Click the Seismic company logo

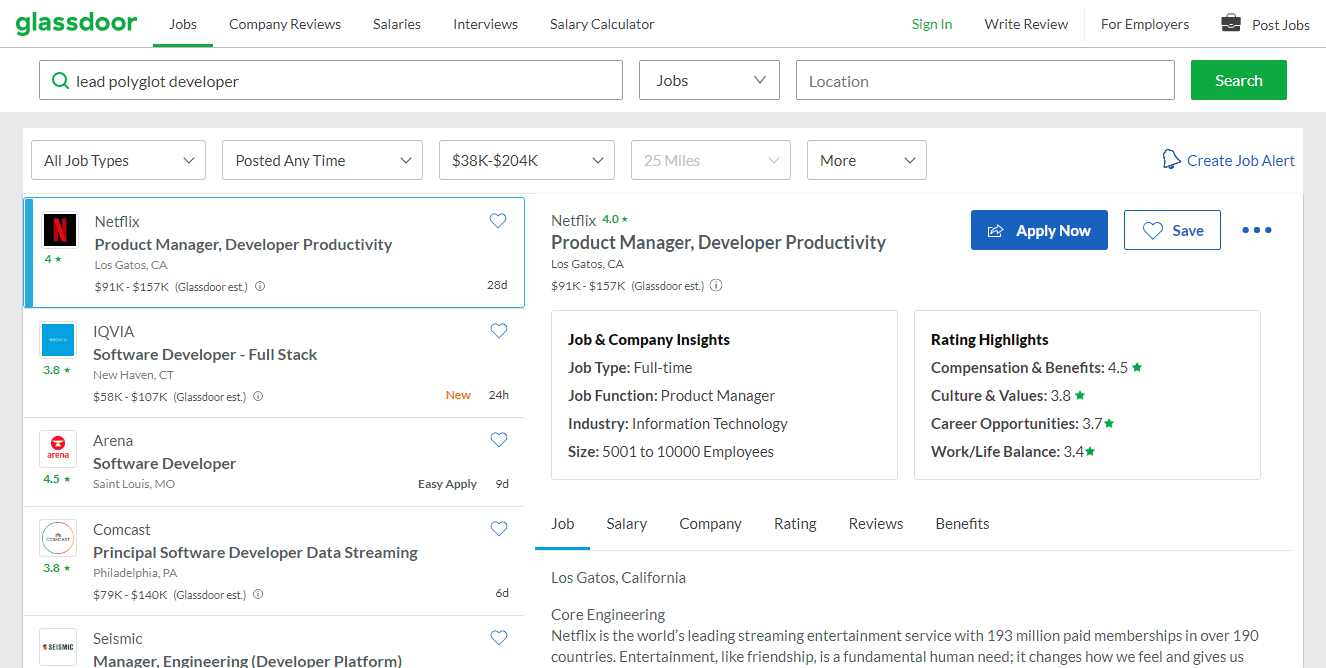point(57,646)
